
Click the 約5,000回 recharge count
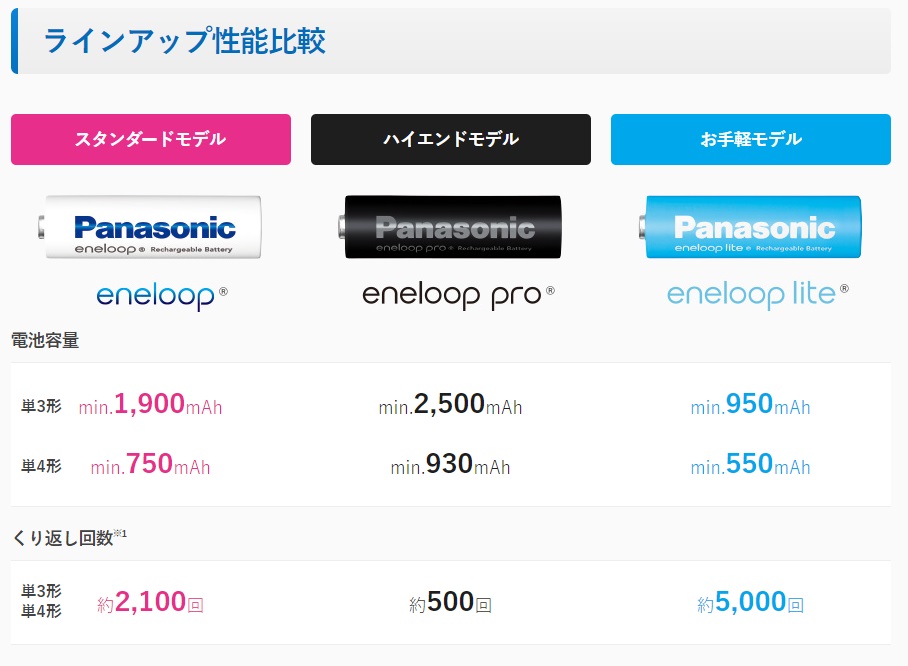(x=750, y=602)
